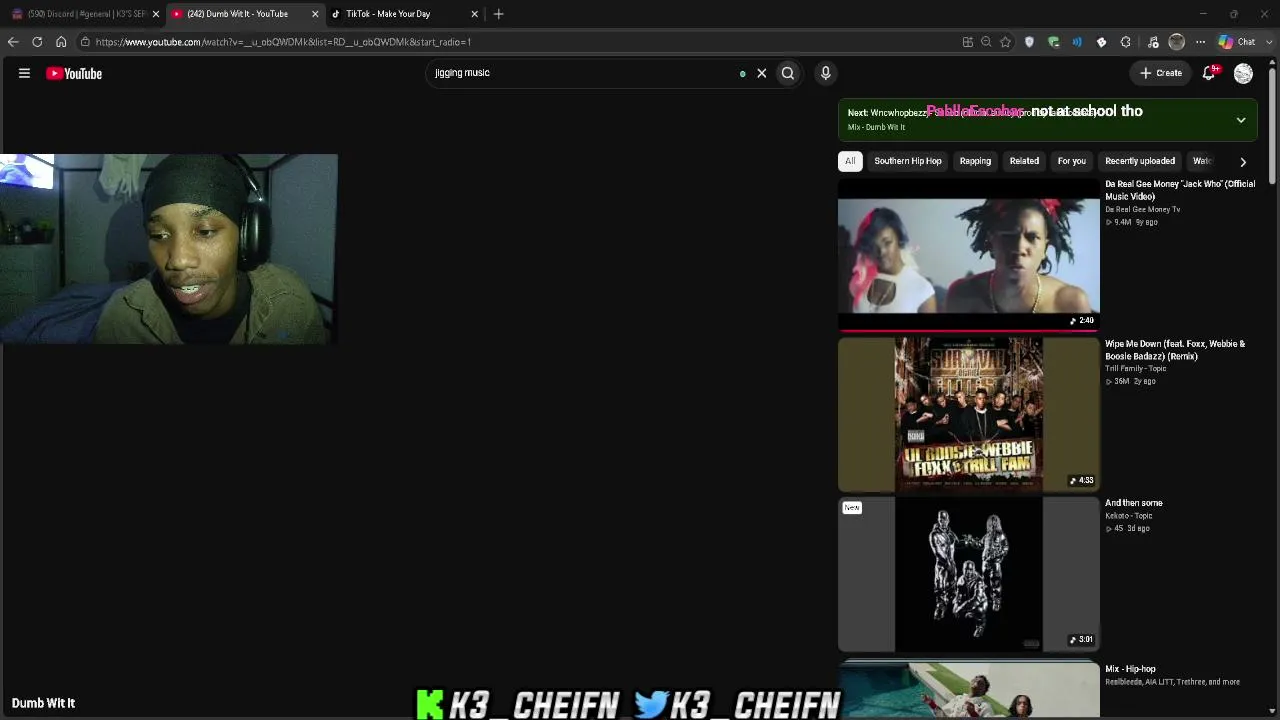Image resolution: width=1280 pixels, height=720 pixels.
Task: Open Wipe Me Down remix thumbnail
Action: [968, 415]
